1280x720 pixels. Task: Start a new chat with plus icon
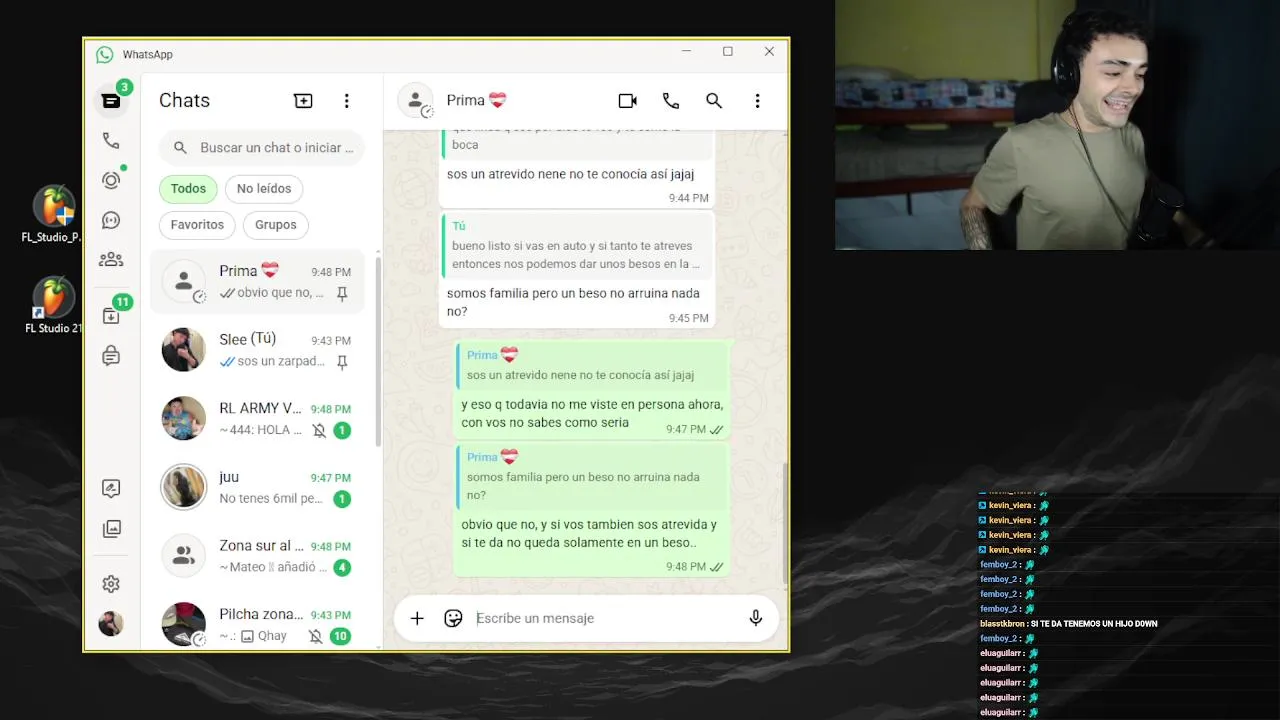[x=303, y=101]
